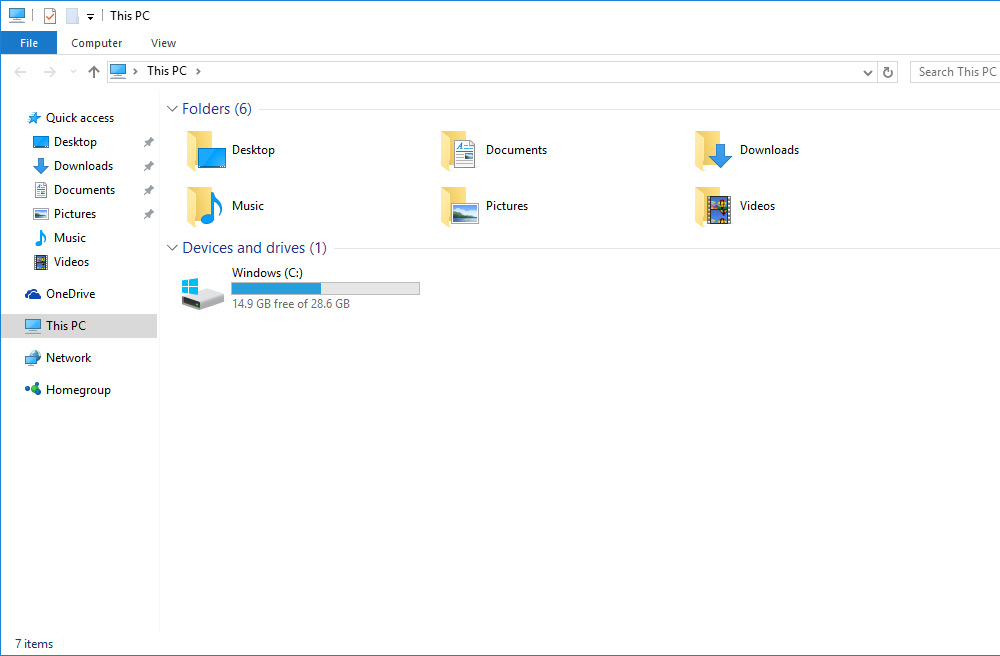Switch to the View ribbon tab
The width and height of the screenshot is (1000, 656).
tap(163, 43)
